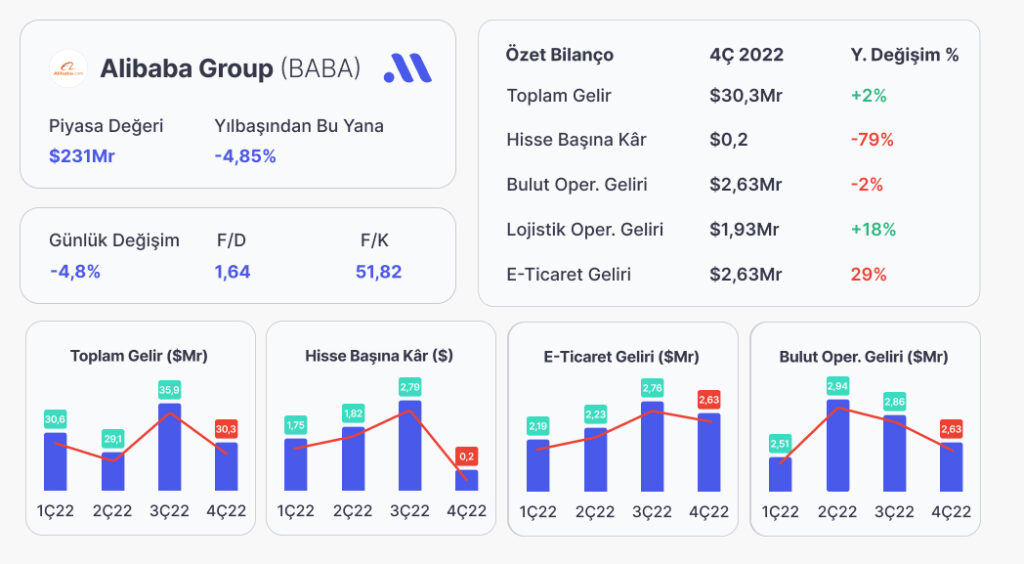Click the Piyasa Değeri label
This screenshot has width=1024, height=564.
pos(106,126)
